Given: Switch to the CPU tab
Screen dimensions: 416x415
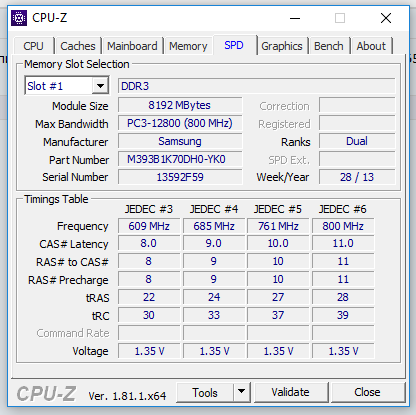Looking at the screenshot, I should click(33, 46).
